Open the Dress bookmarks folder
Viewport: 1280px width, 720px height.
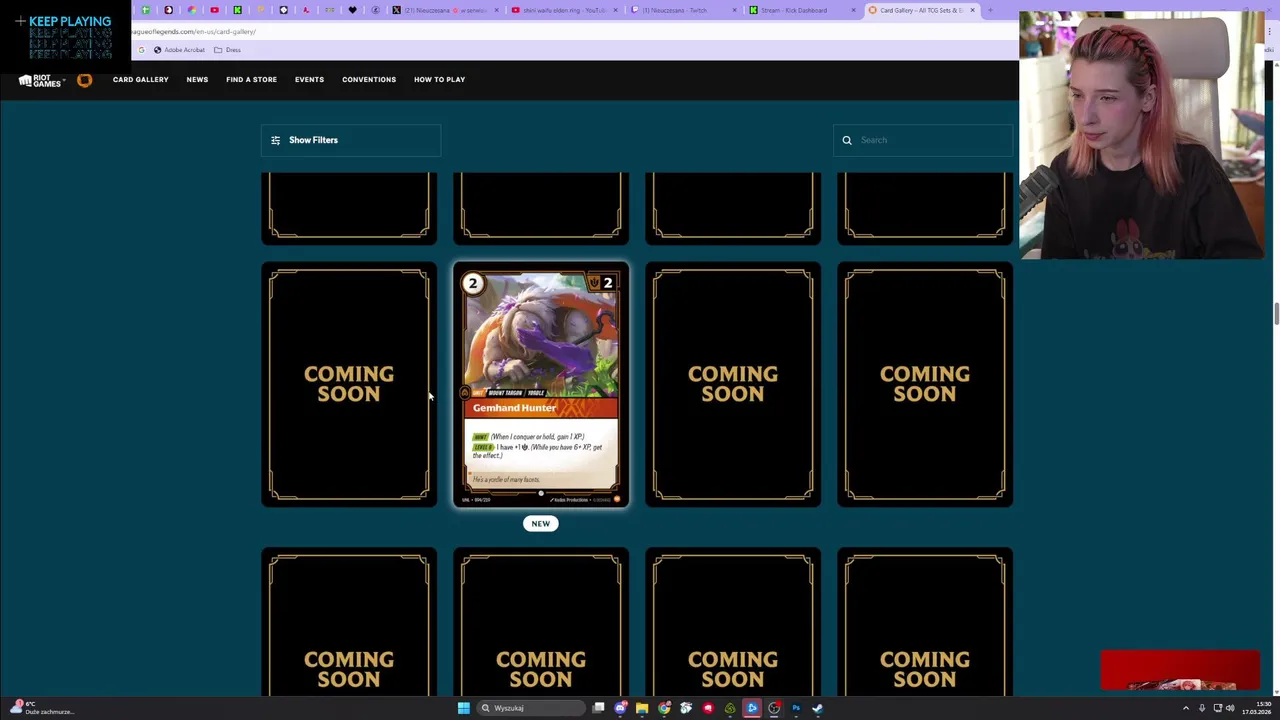[227, 50]
